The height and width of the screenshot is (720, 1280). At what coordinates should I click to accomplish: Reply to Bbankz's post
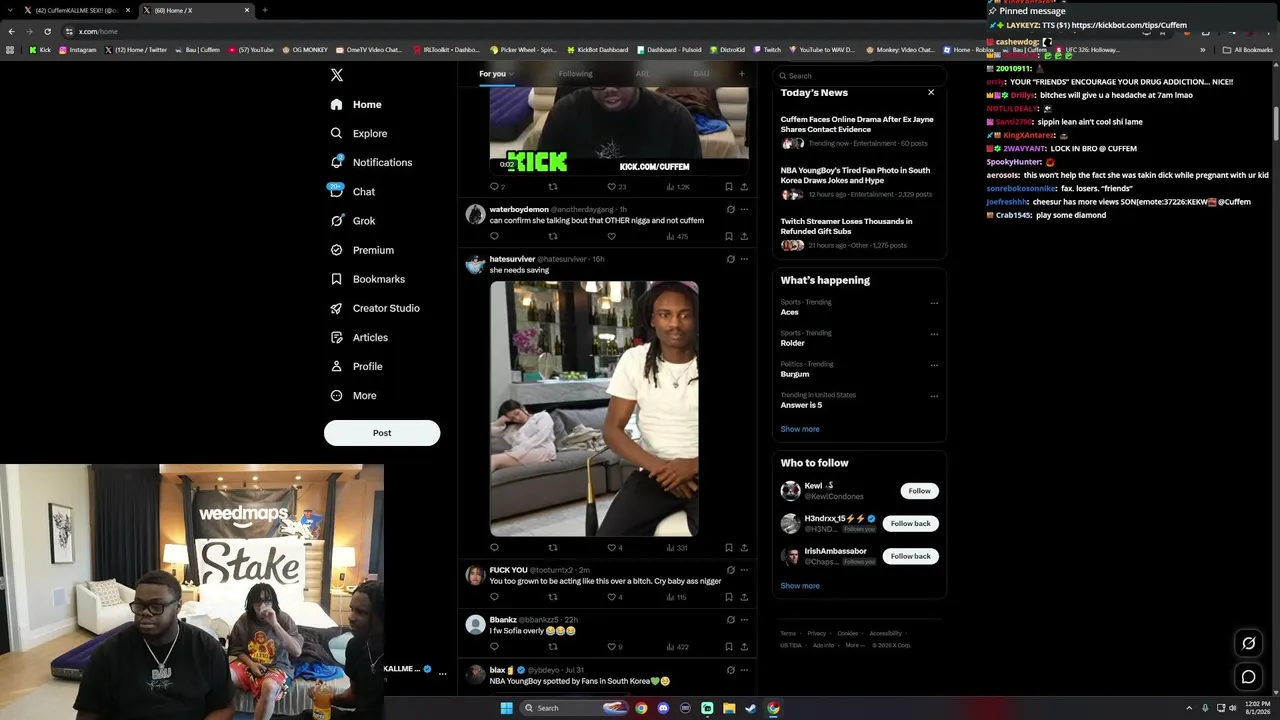[494, 647]
